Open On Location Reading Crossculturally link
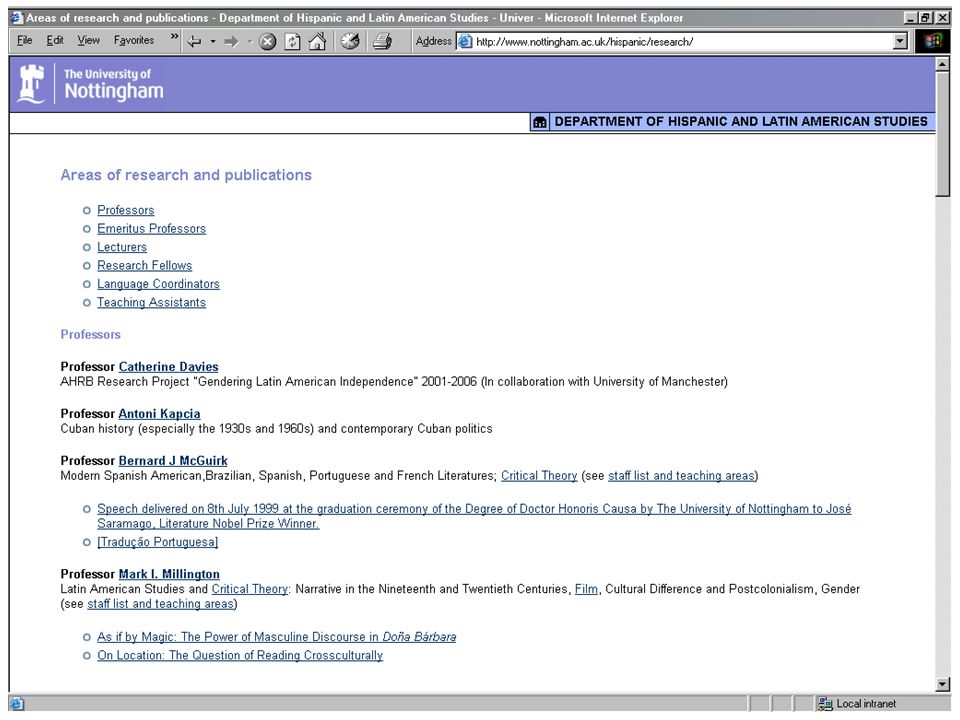 click(240, 656)
